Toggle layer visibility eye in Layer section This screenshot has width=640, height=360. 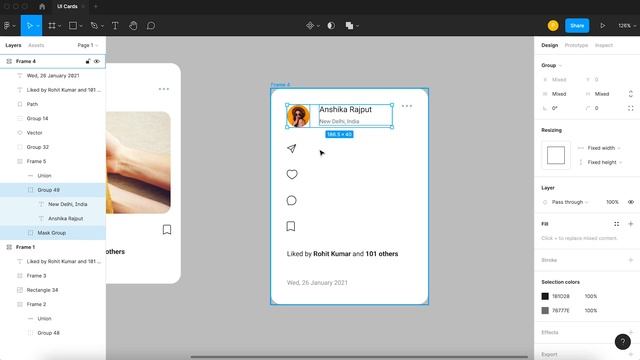(631, 202)
